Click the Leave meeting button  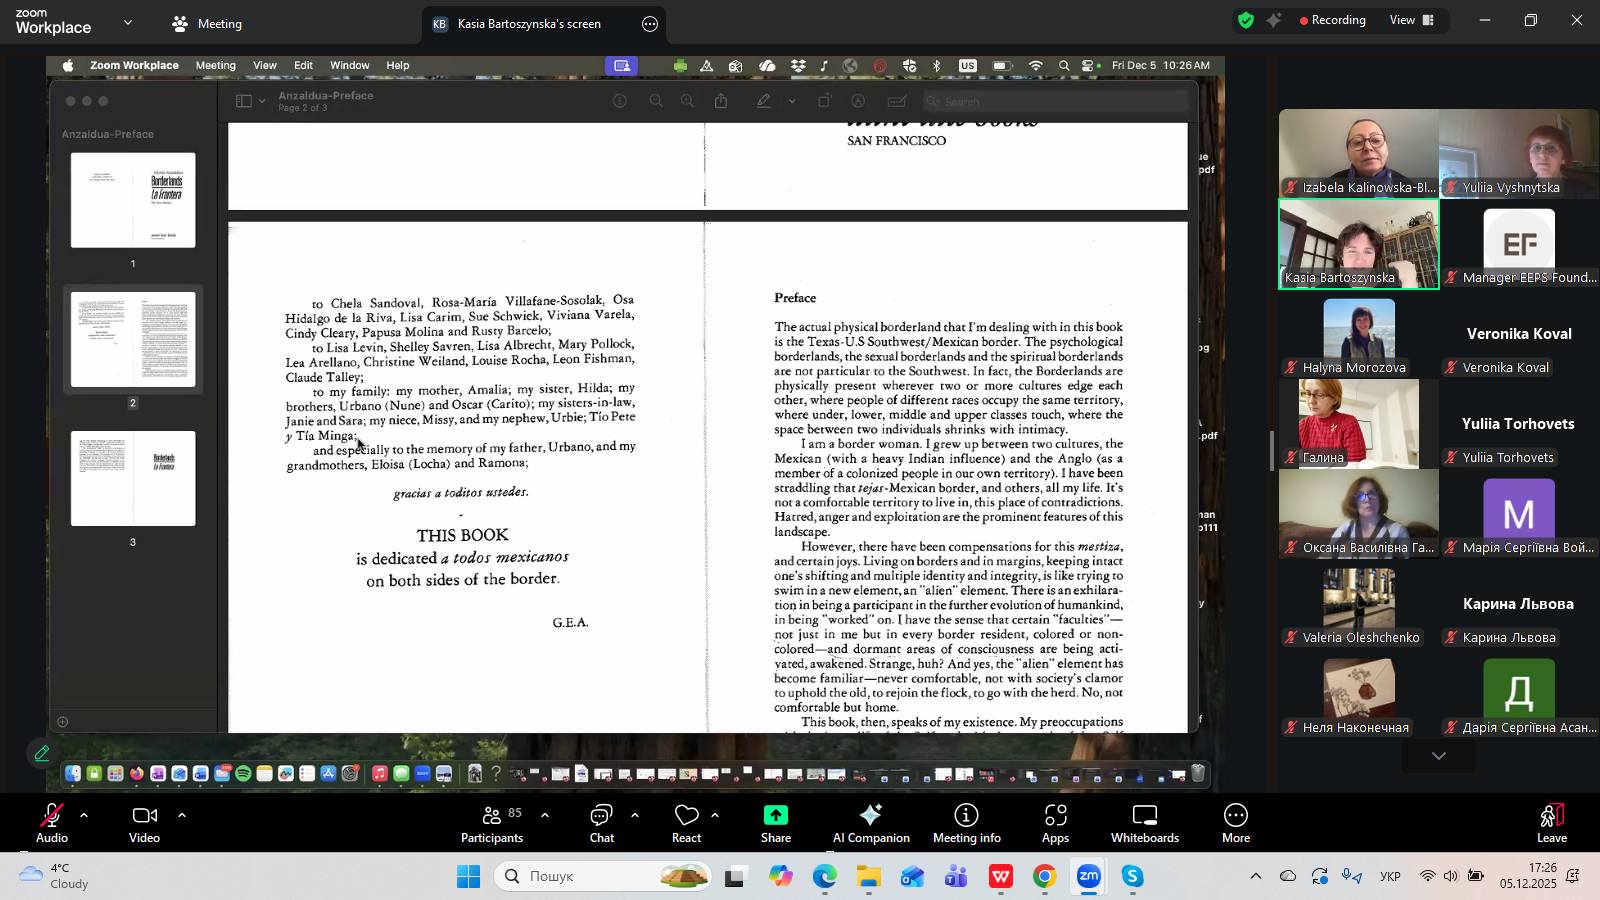(x=1551, y=823)
